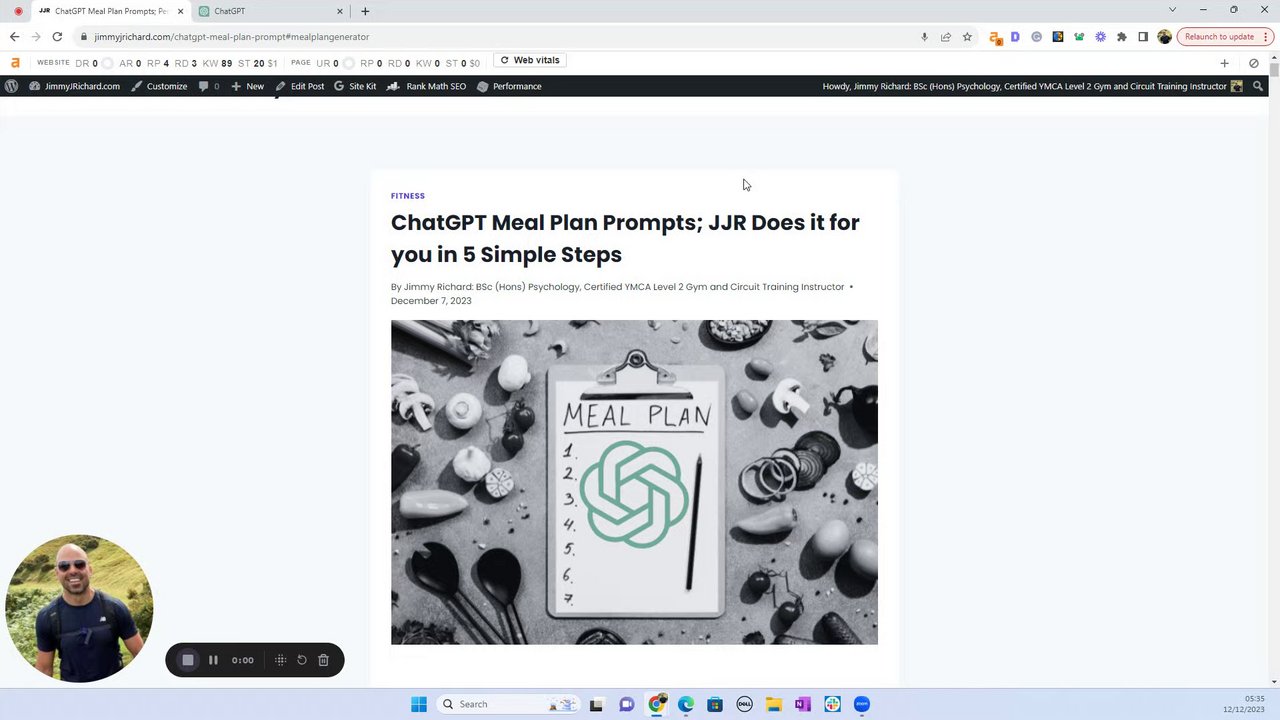Viewport: 1280px width, 720px height.
Task: Click the author name Jimmy Richard byline
Action: click(624, 287)
